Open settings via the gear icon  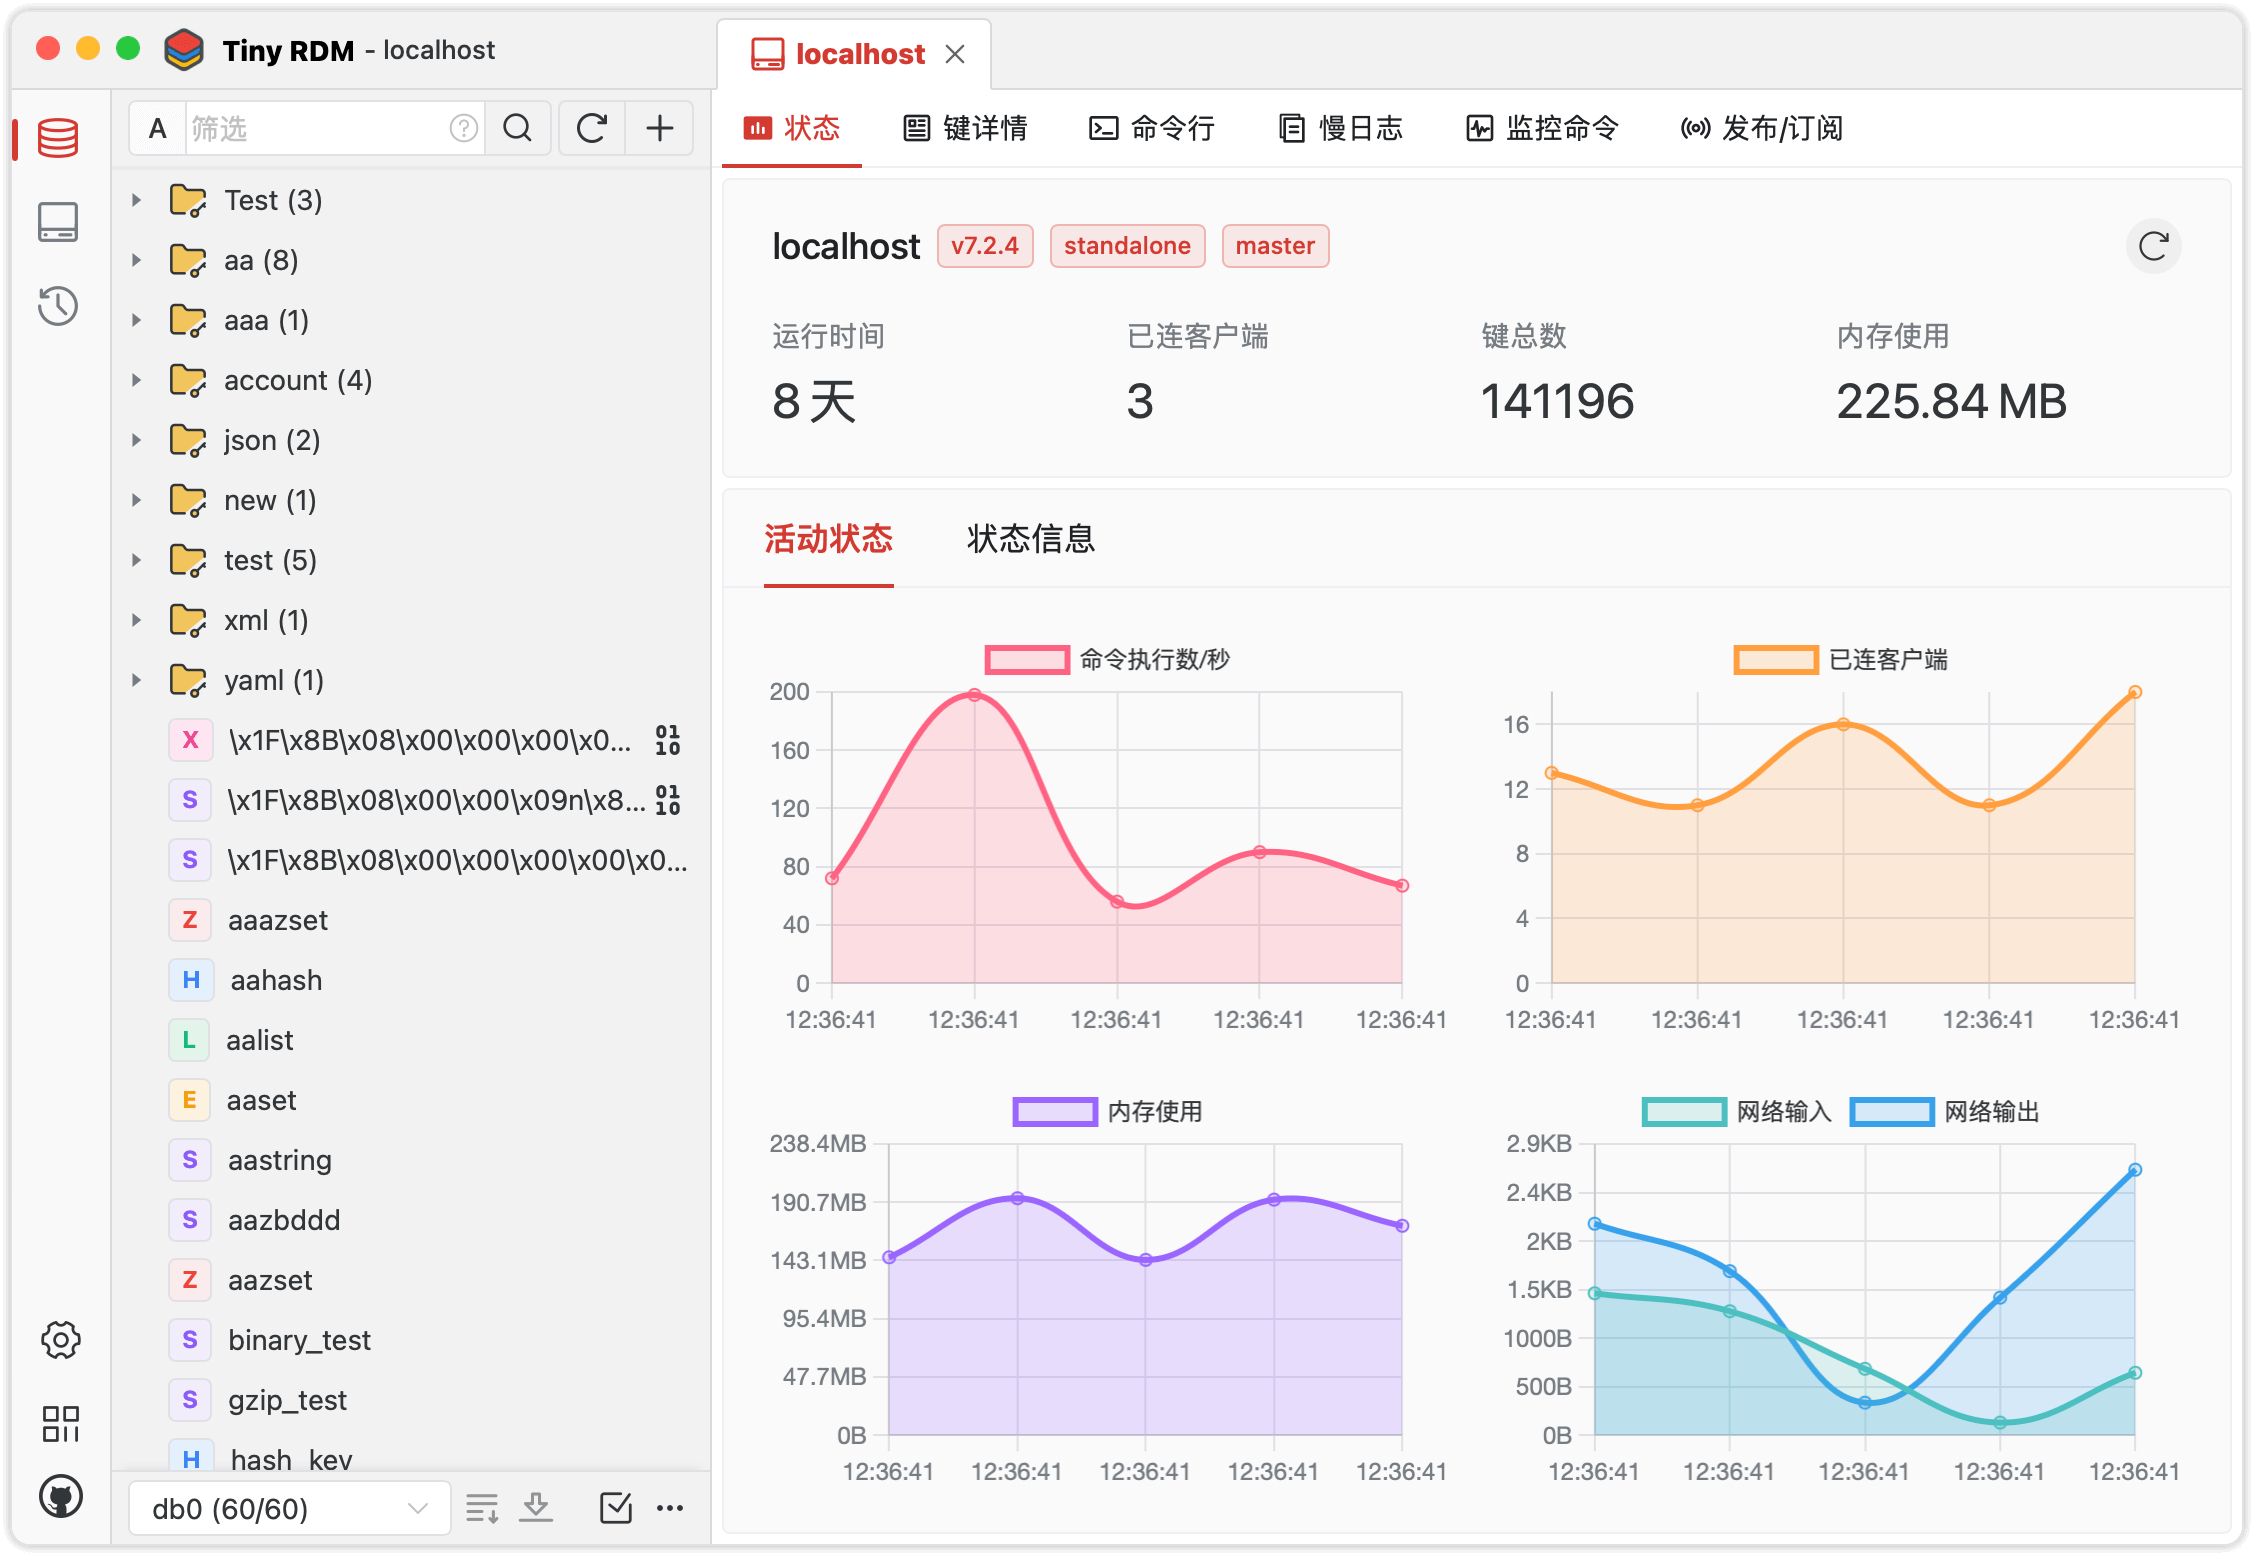(x=60, y=1341)
